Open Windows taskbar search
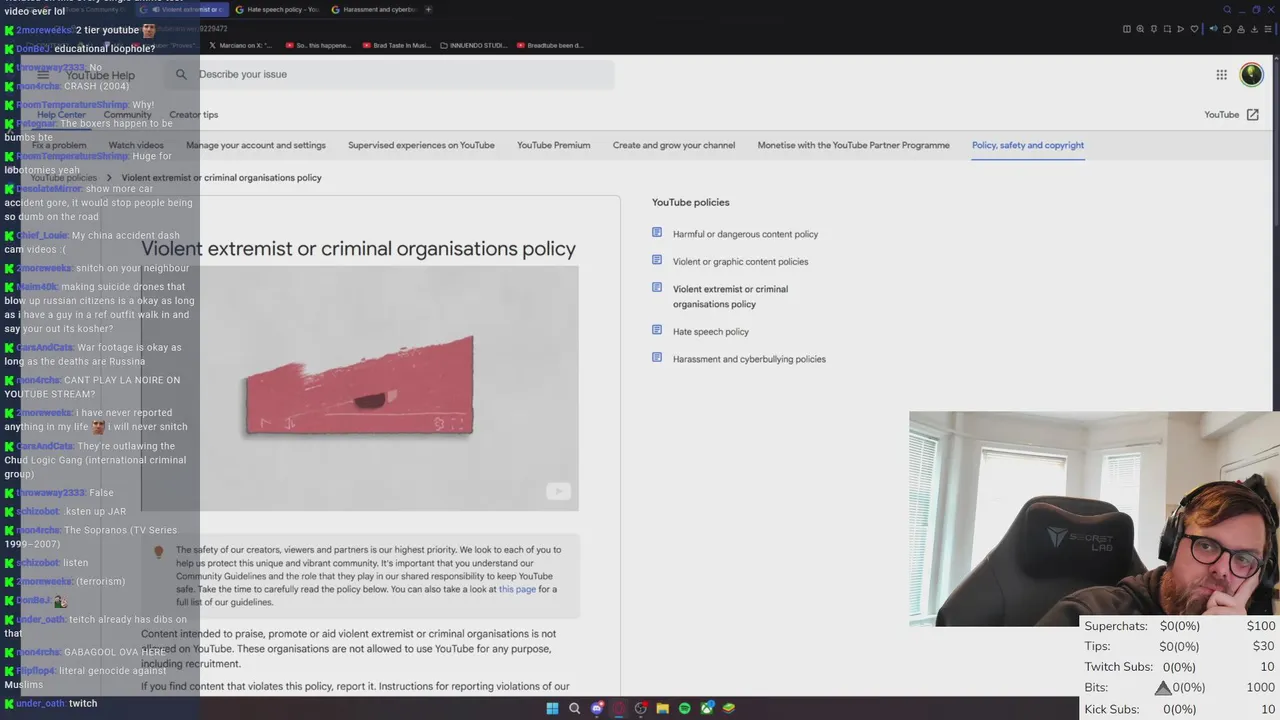Viewport: 1280px width, 720px height. 574,708
